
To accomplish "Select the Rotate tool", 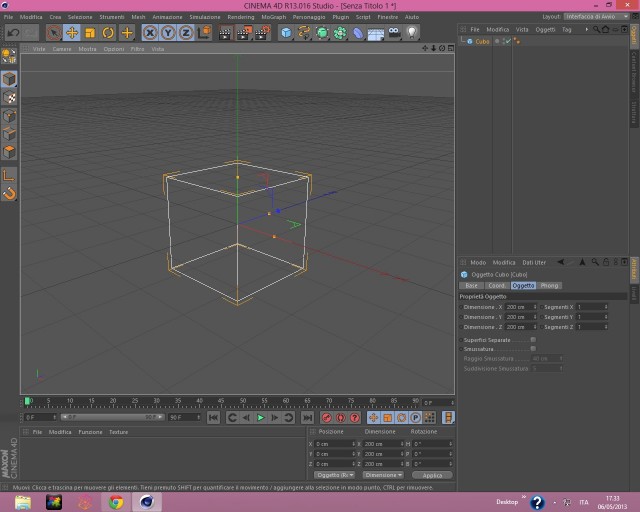I will pos(108,33).
